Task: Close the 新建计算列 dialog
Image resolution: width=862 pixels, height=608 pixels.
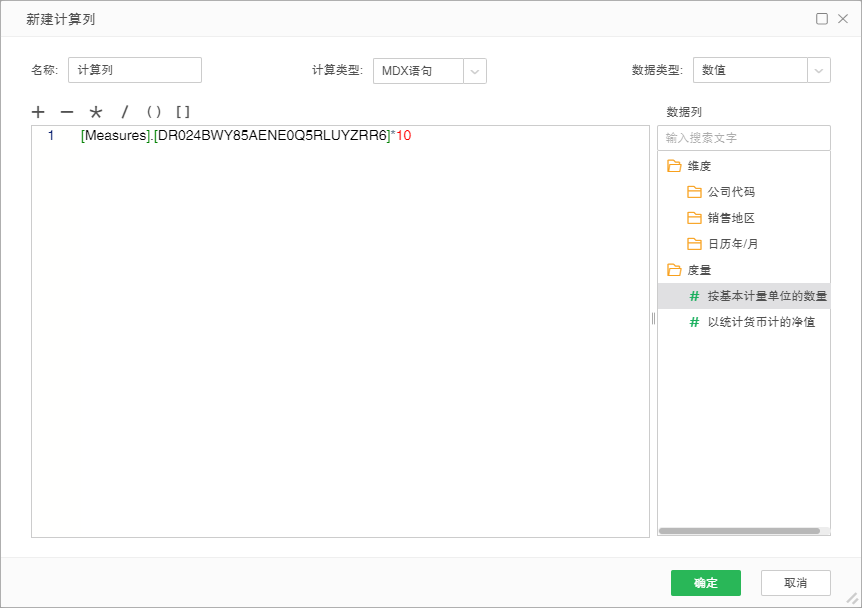Action: (x=843, y=19)
